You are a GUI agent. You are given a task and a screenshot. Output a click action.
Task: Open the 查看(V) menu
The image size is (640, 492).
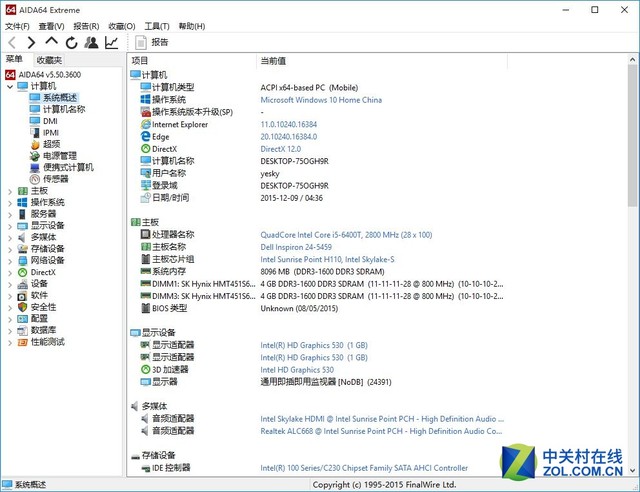51,26
